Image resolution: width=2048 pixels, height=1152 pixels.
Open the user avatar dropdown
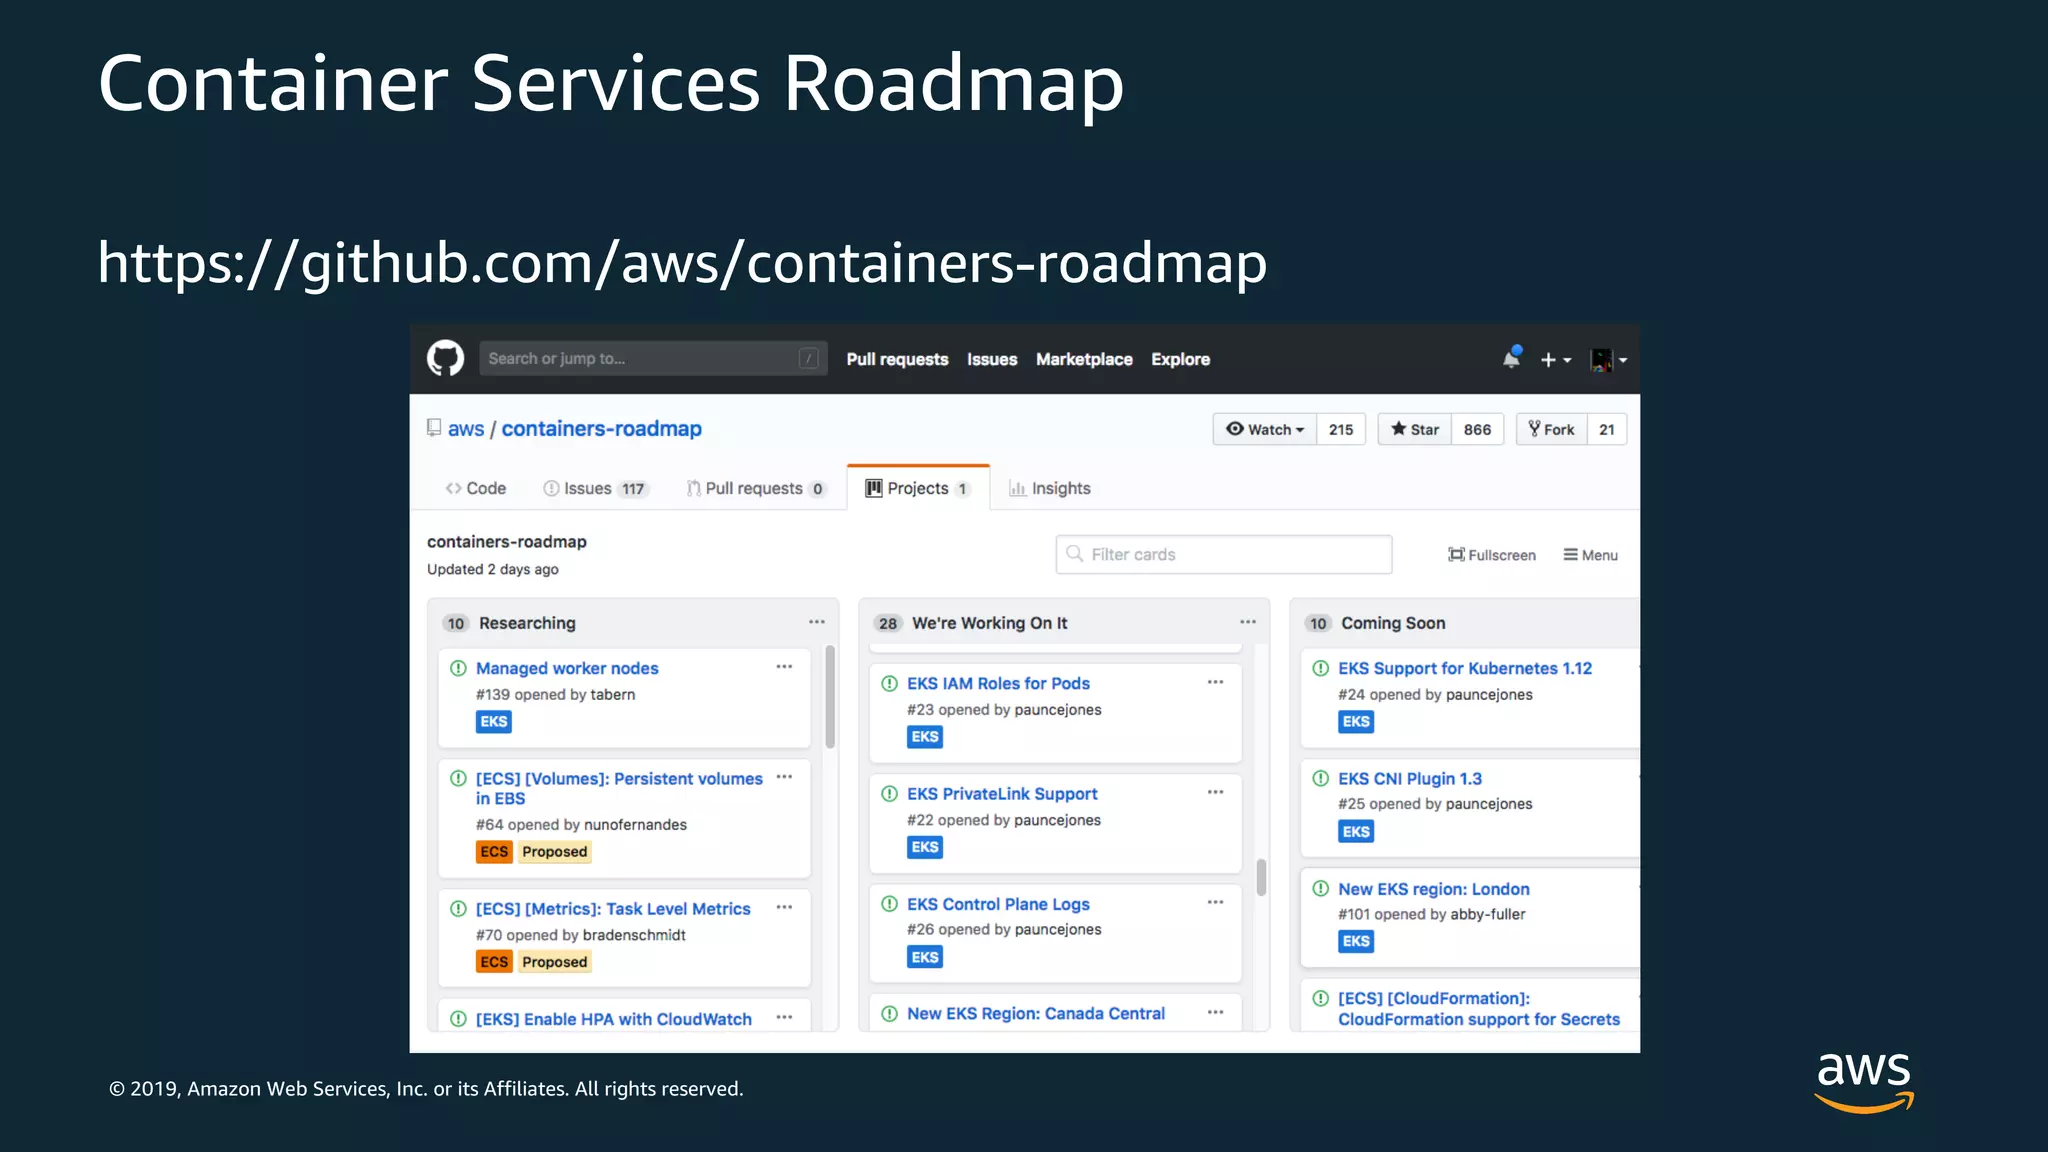[x=1608, y=360]
